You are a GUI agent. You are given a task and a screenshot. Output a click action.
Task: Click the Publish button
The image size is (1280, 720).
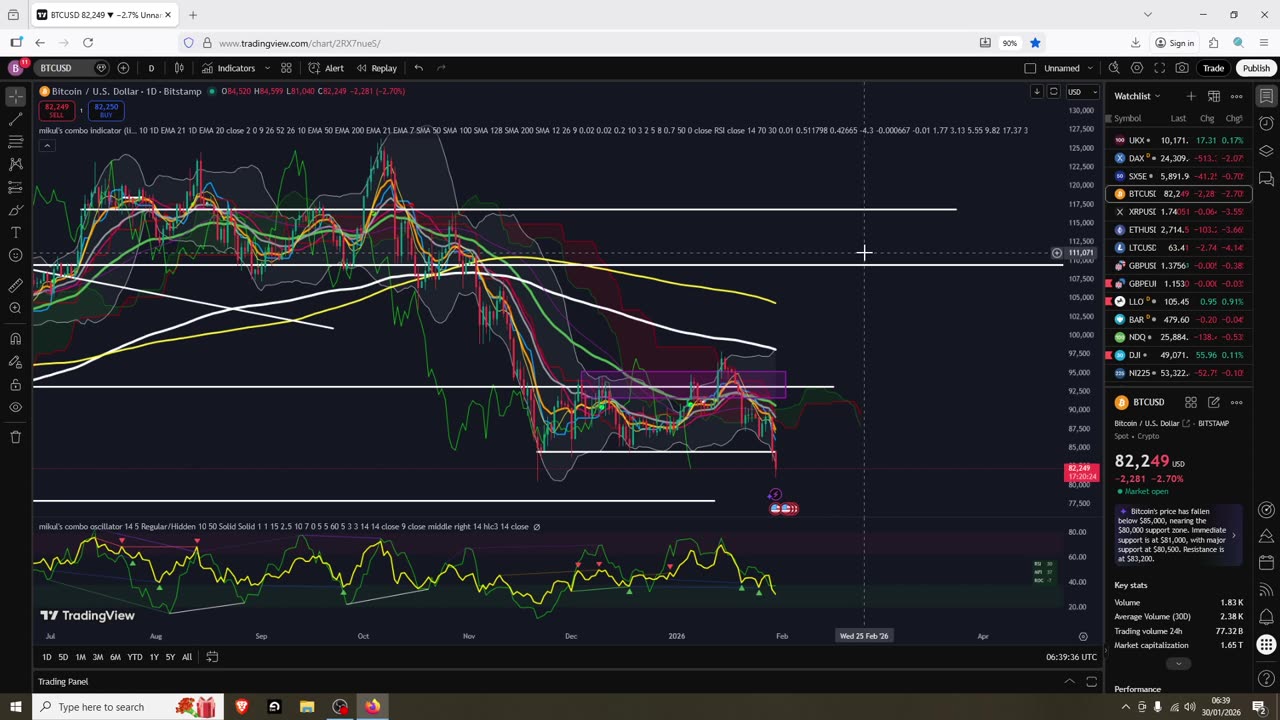(x=1256, y=68)
